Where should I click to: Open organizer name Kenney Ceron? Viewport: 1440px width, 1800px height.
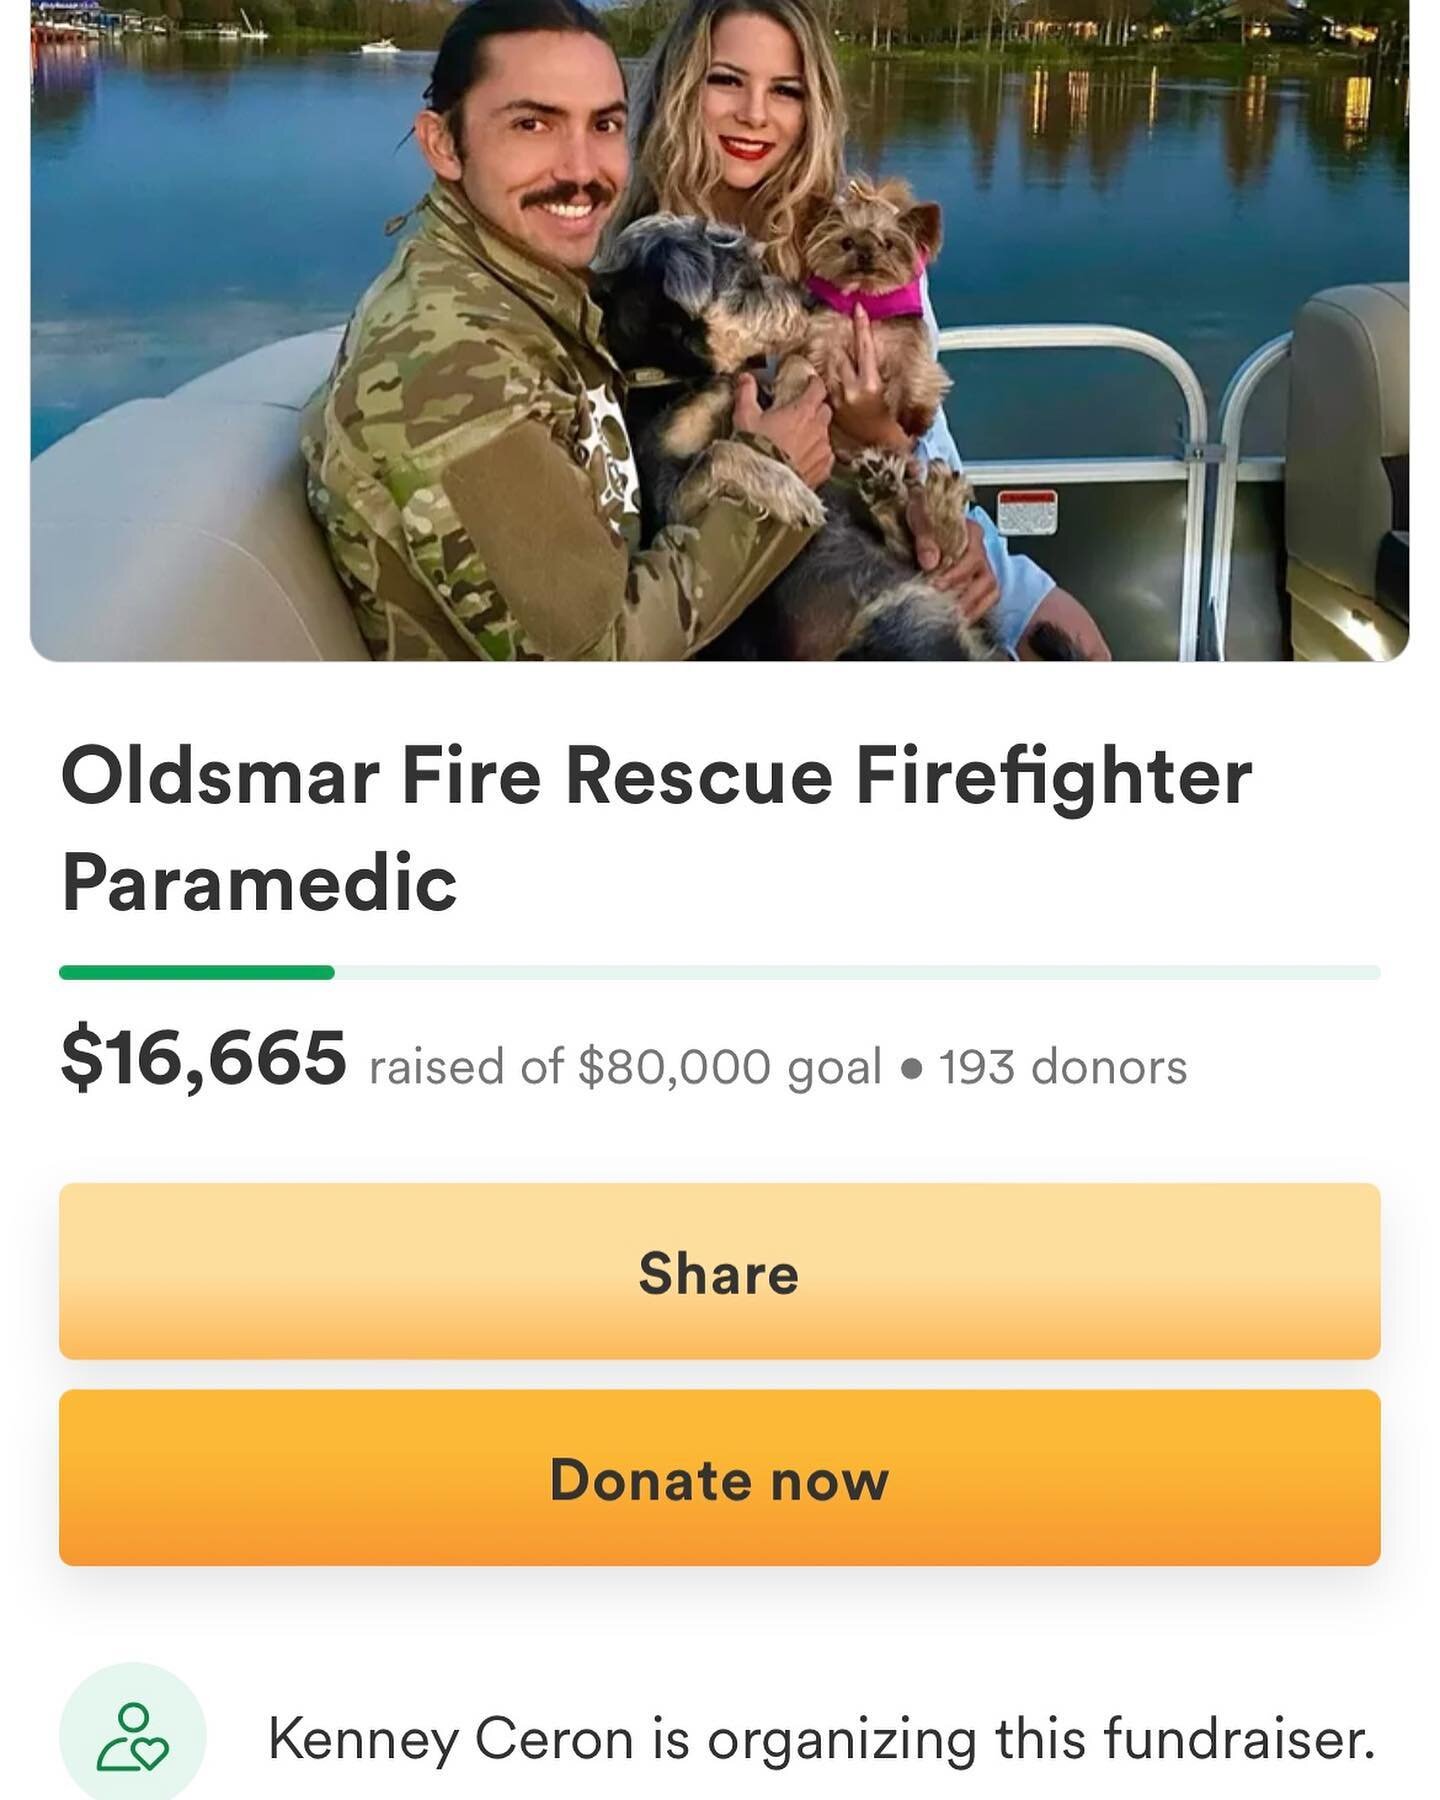click(x=451, y=1739)
